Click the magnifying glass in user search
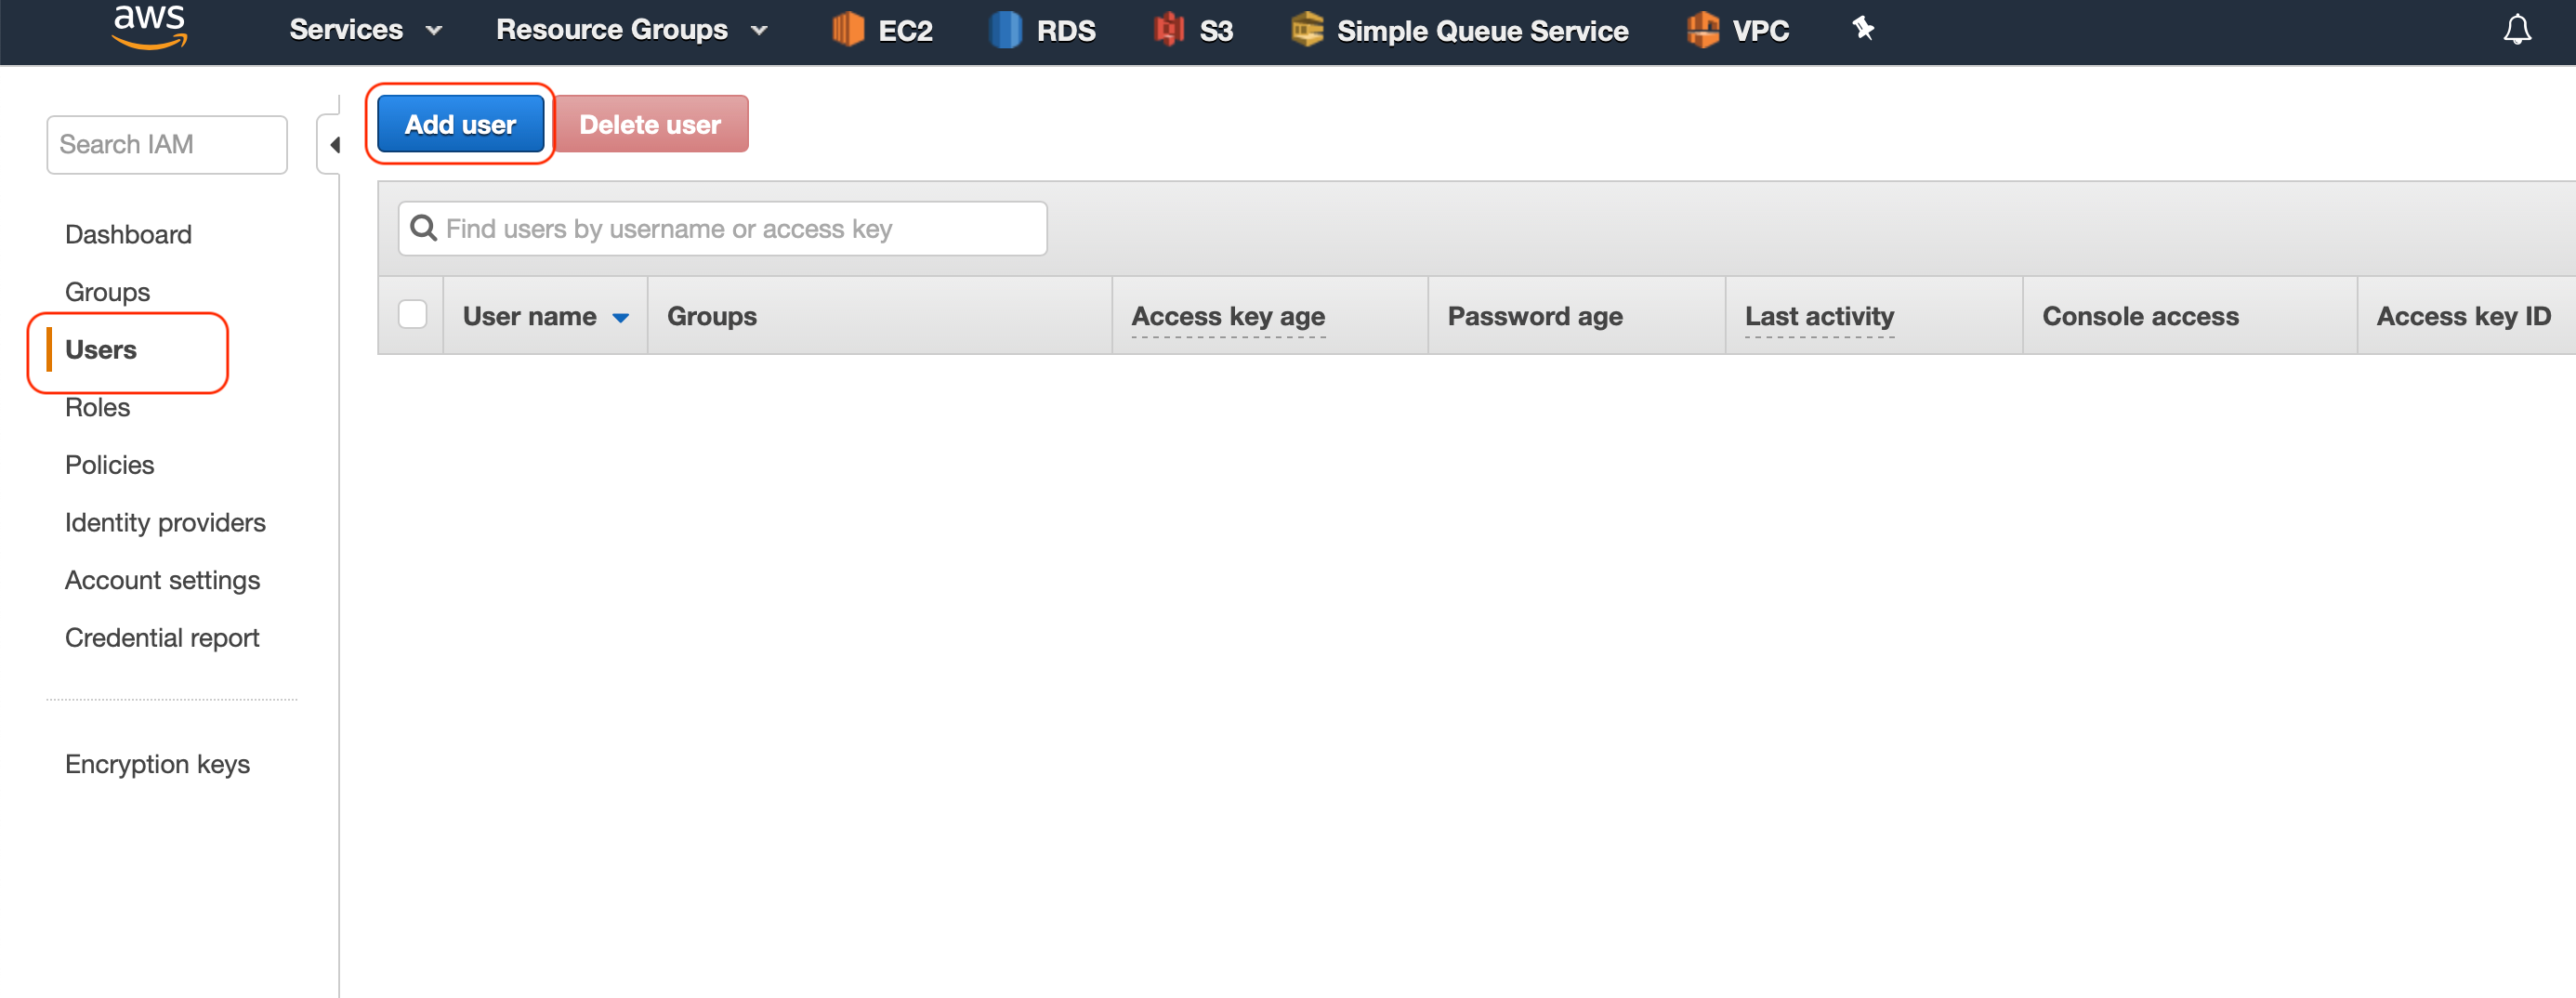Viewport: 2576px width, 998px height. point(422,228)
